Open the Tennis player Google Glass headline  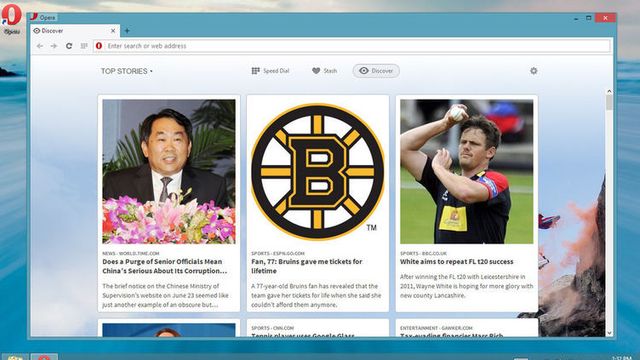click(303, 335)
